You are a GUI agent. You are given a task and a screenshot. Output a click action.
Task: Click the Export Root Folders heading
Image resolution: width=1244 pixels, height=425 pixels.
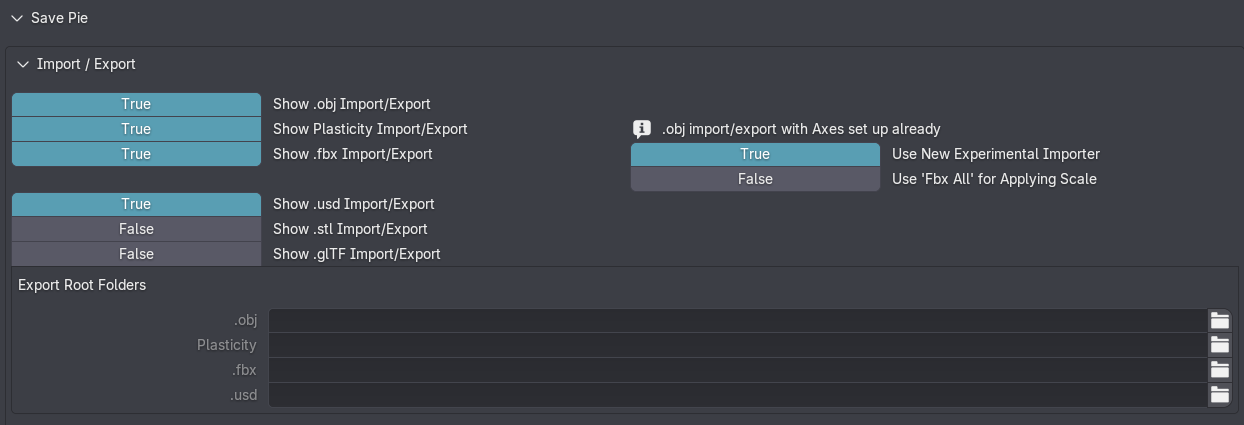point(82,285)
